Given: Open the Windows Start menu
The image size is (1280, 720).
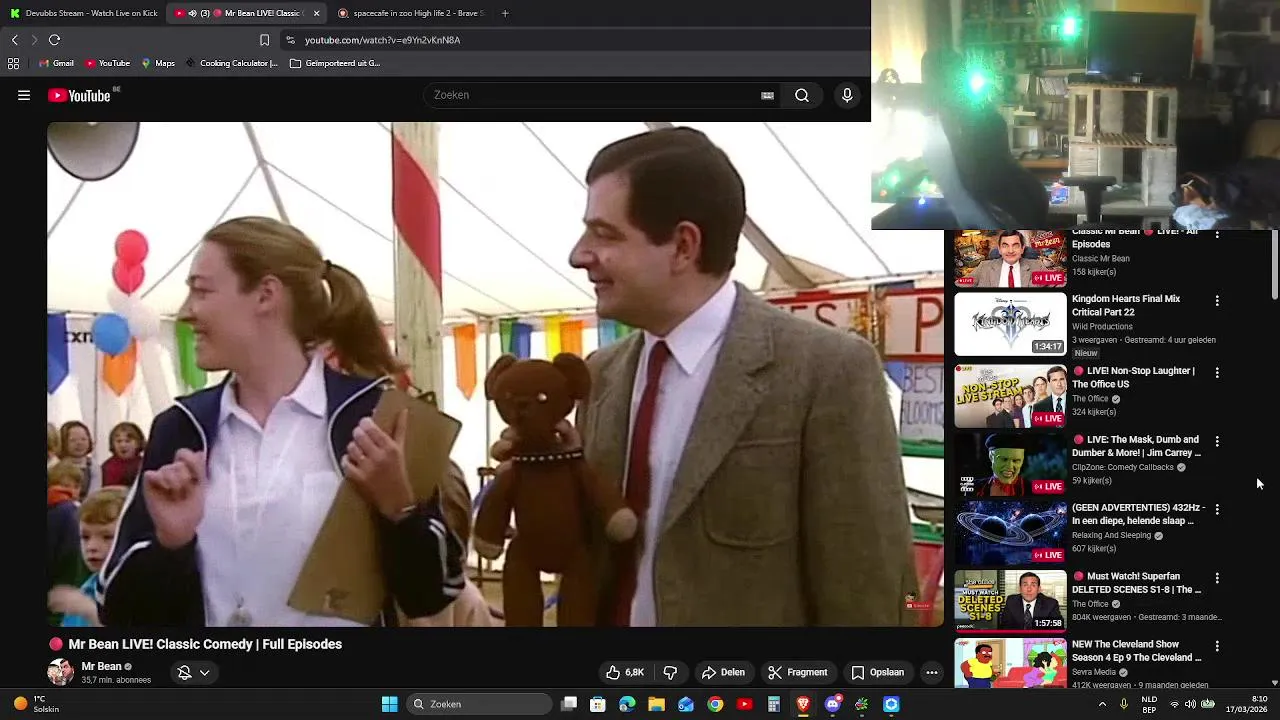Looking at the screenshot, I should pos(389,704).
